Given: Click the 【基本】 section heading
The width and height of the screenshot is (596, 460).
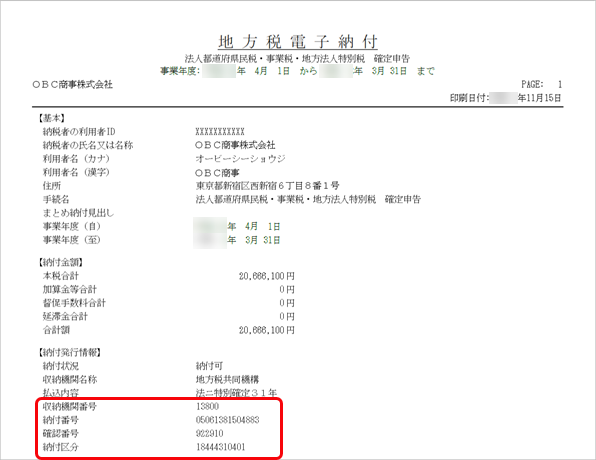Looking at the screenshot, I should pos(51,118).
